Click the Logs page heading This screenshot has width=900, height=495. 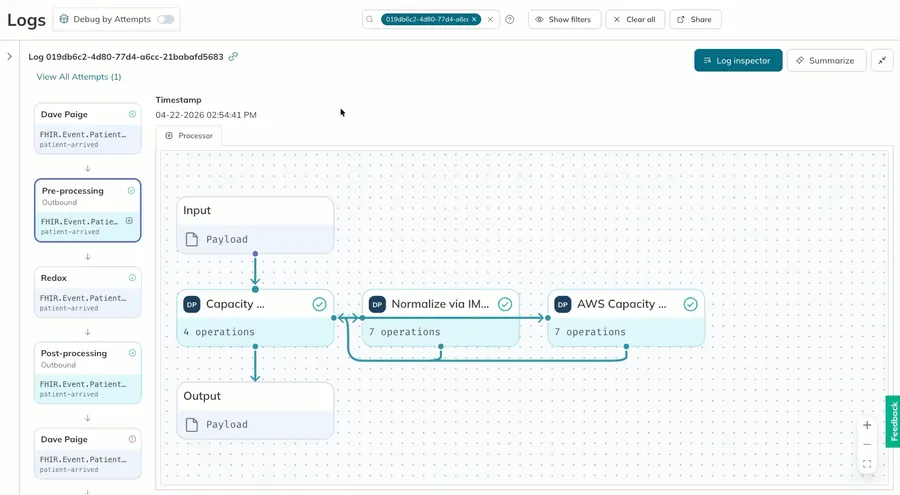tap(26, 20)
